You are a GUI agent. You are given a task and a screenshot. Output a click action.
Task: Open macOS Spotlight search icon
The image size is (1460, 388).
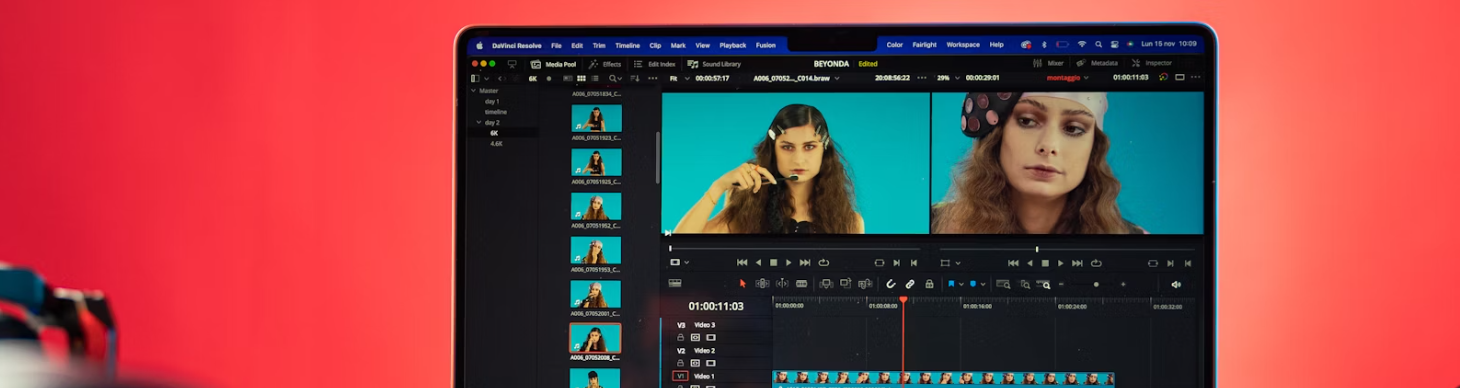coord(1098,45)
